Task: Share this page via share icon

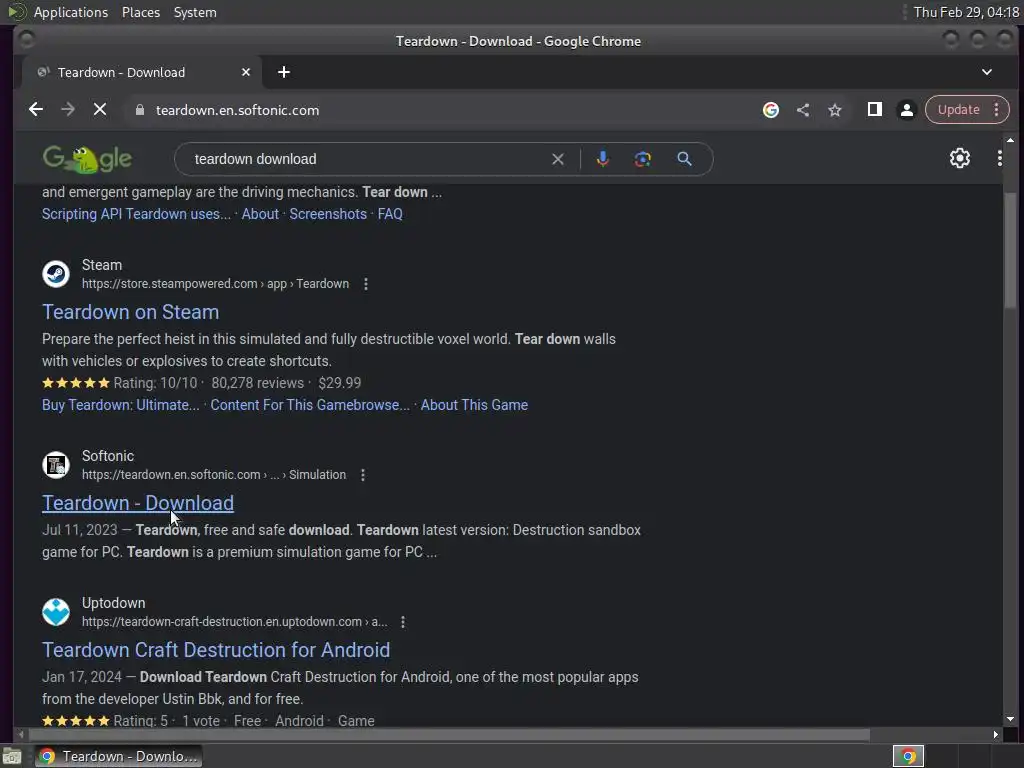Action: [803, 110]
